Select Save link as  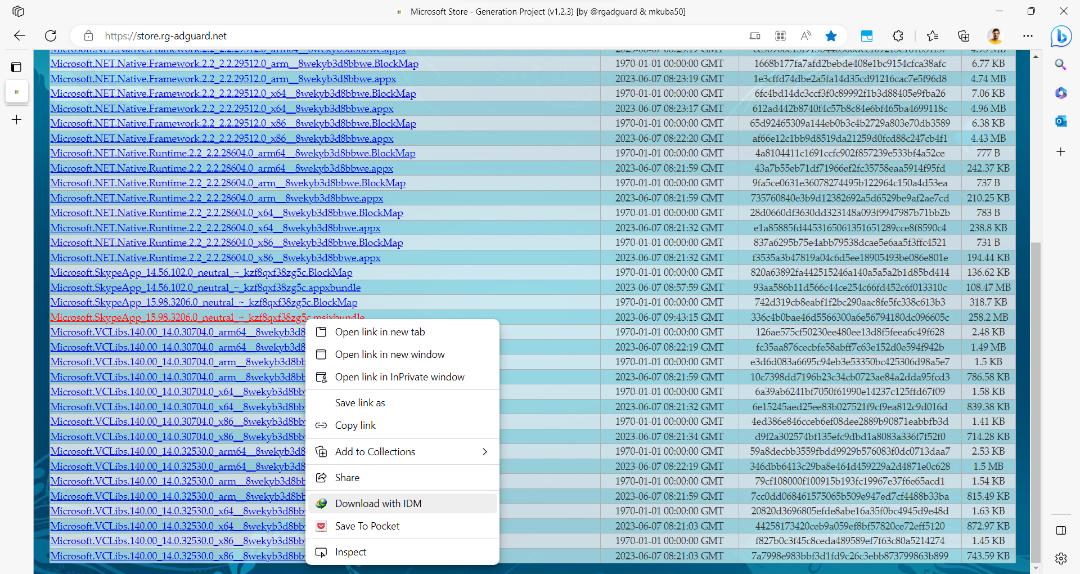point(402,402)
